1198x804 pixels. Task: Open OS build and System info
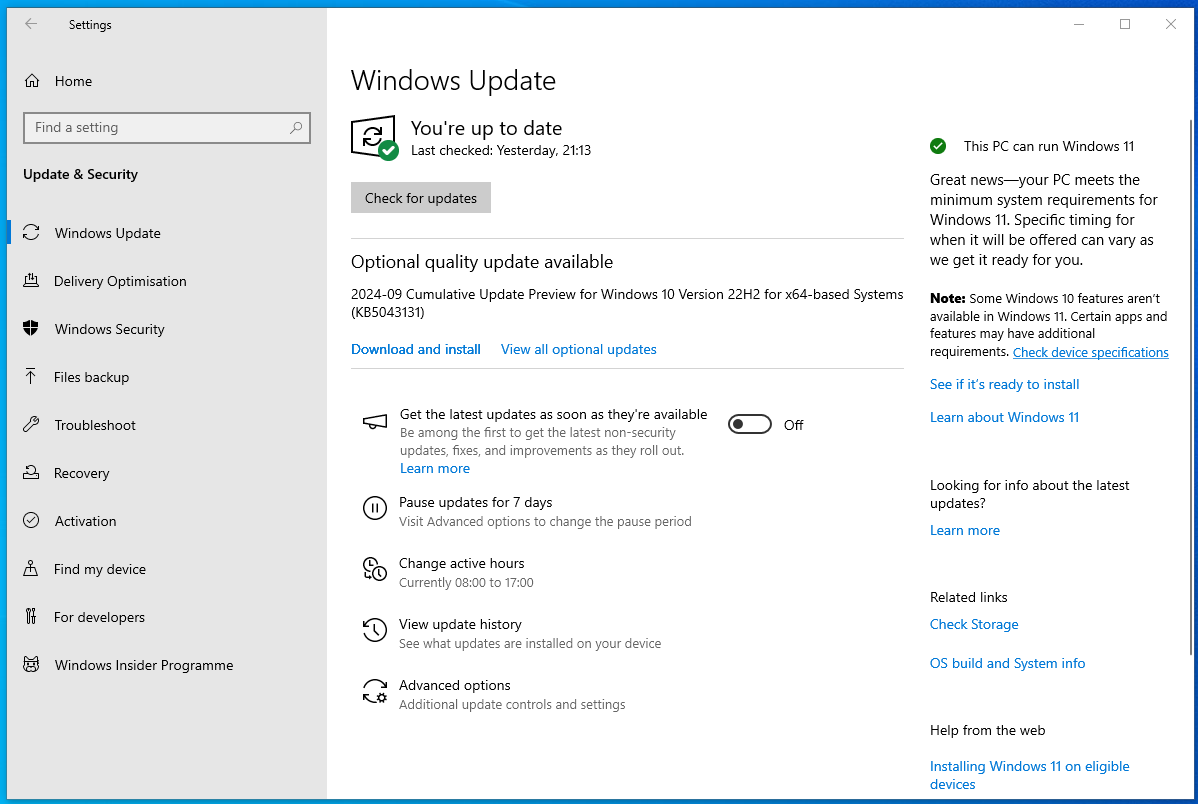point(1007,663)
